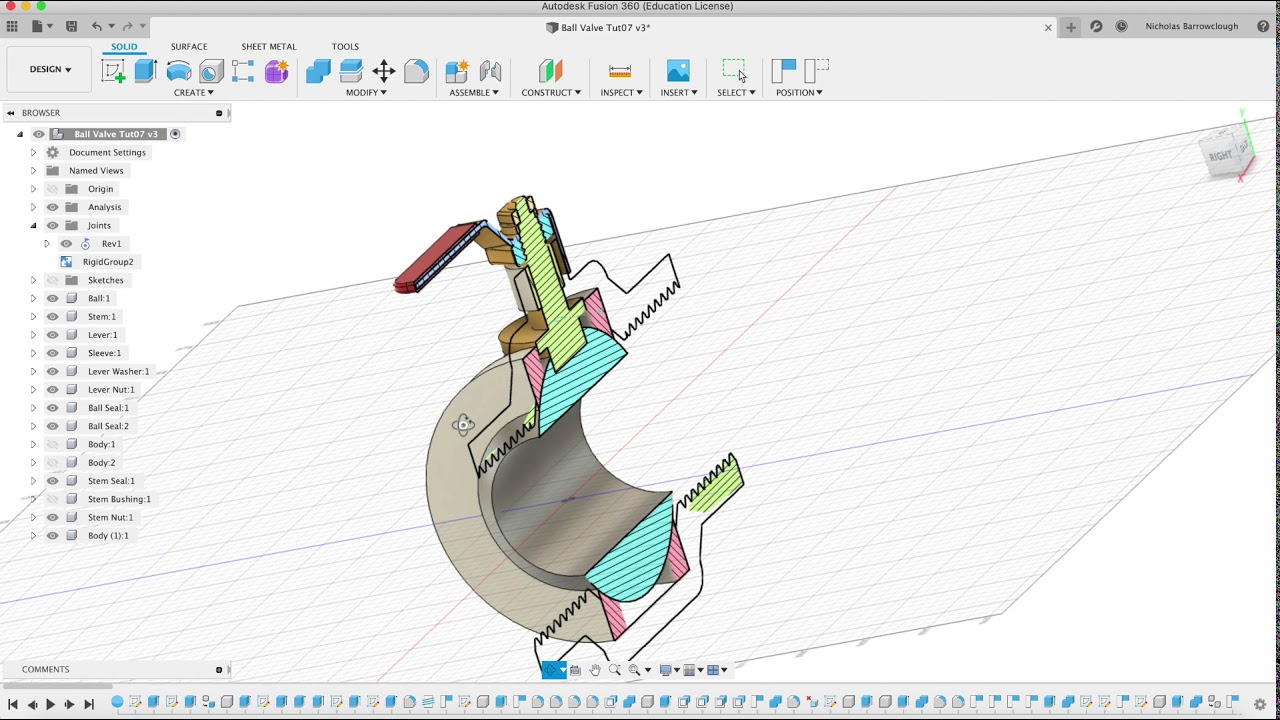This screenshot has height=720, width=1280.
Task: Hide the Lever:1 component
Action: pyautogui.click(x=53, y=335)
